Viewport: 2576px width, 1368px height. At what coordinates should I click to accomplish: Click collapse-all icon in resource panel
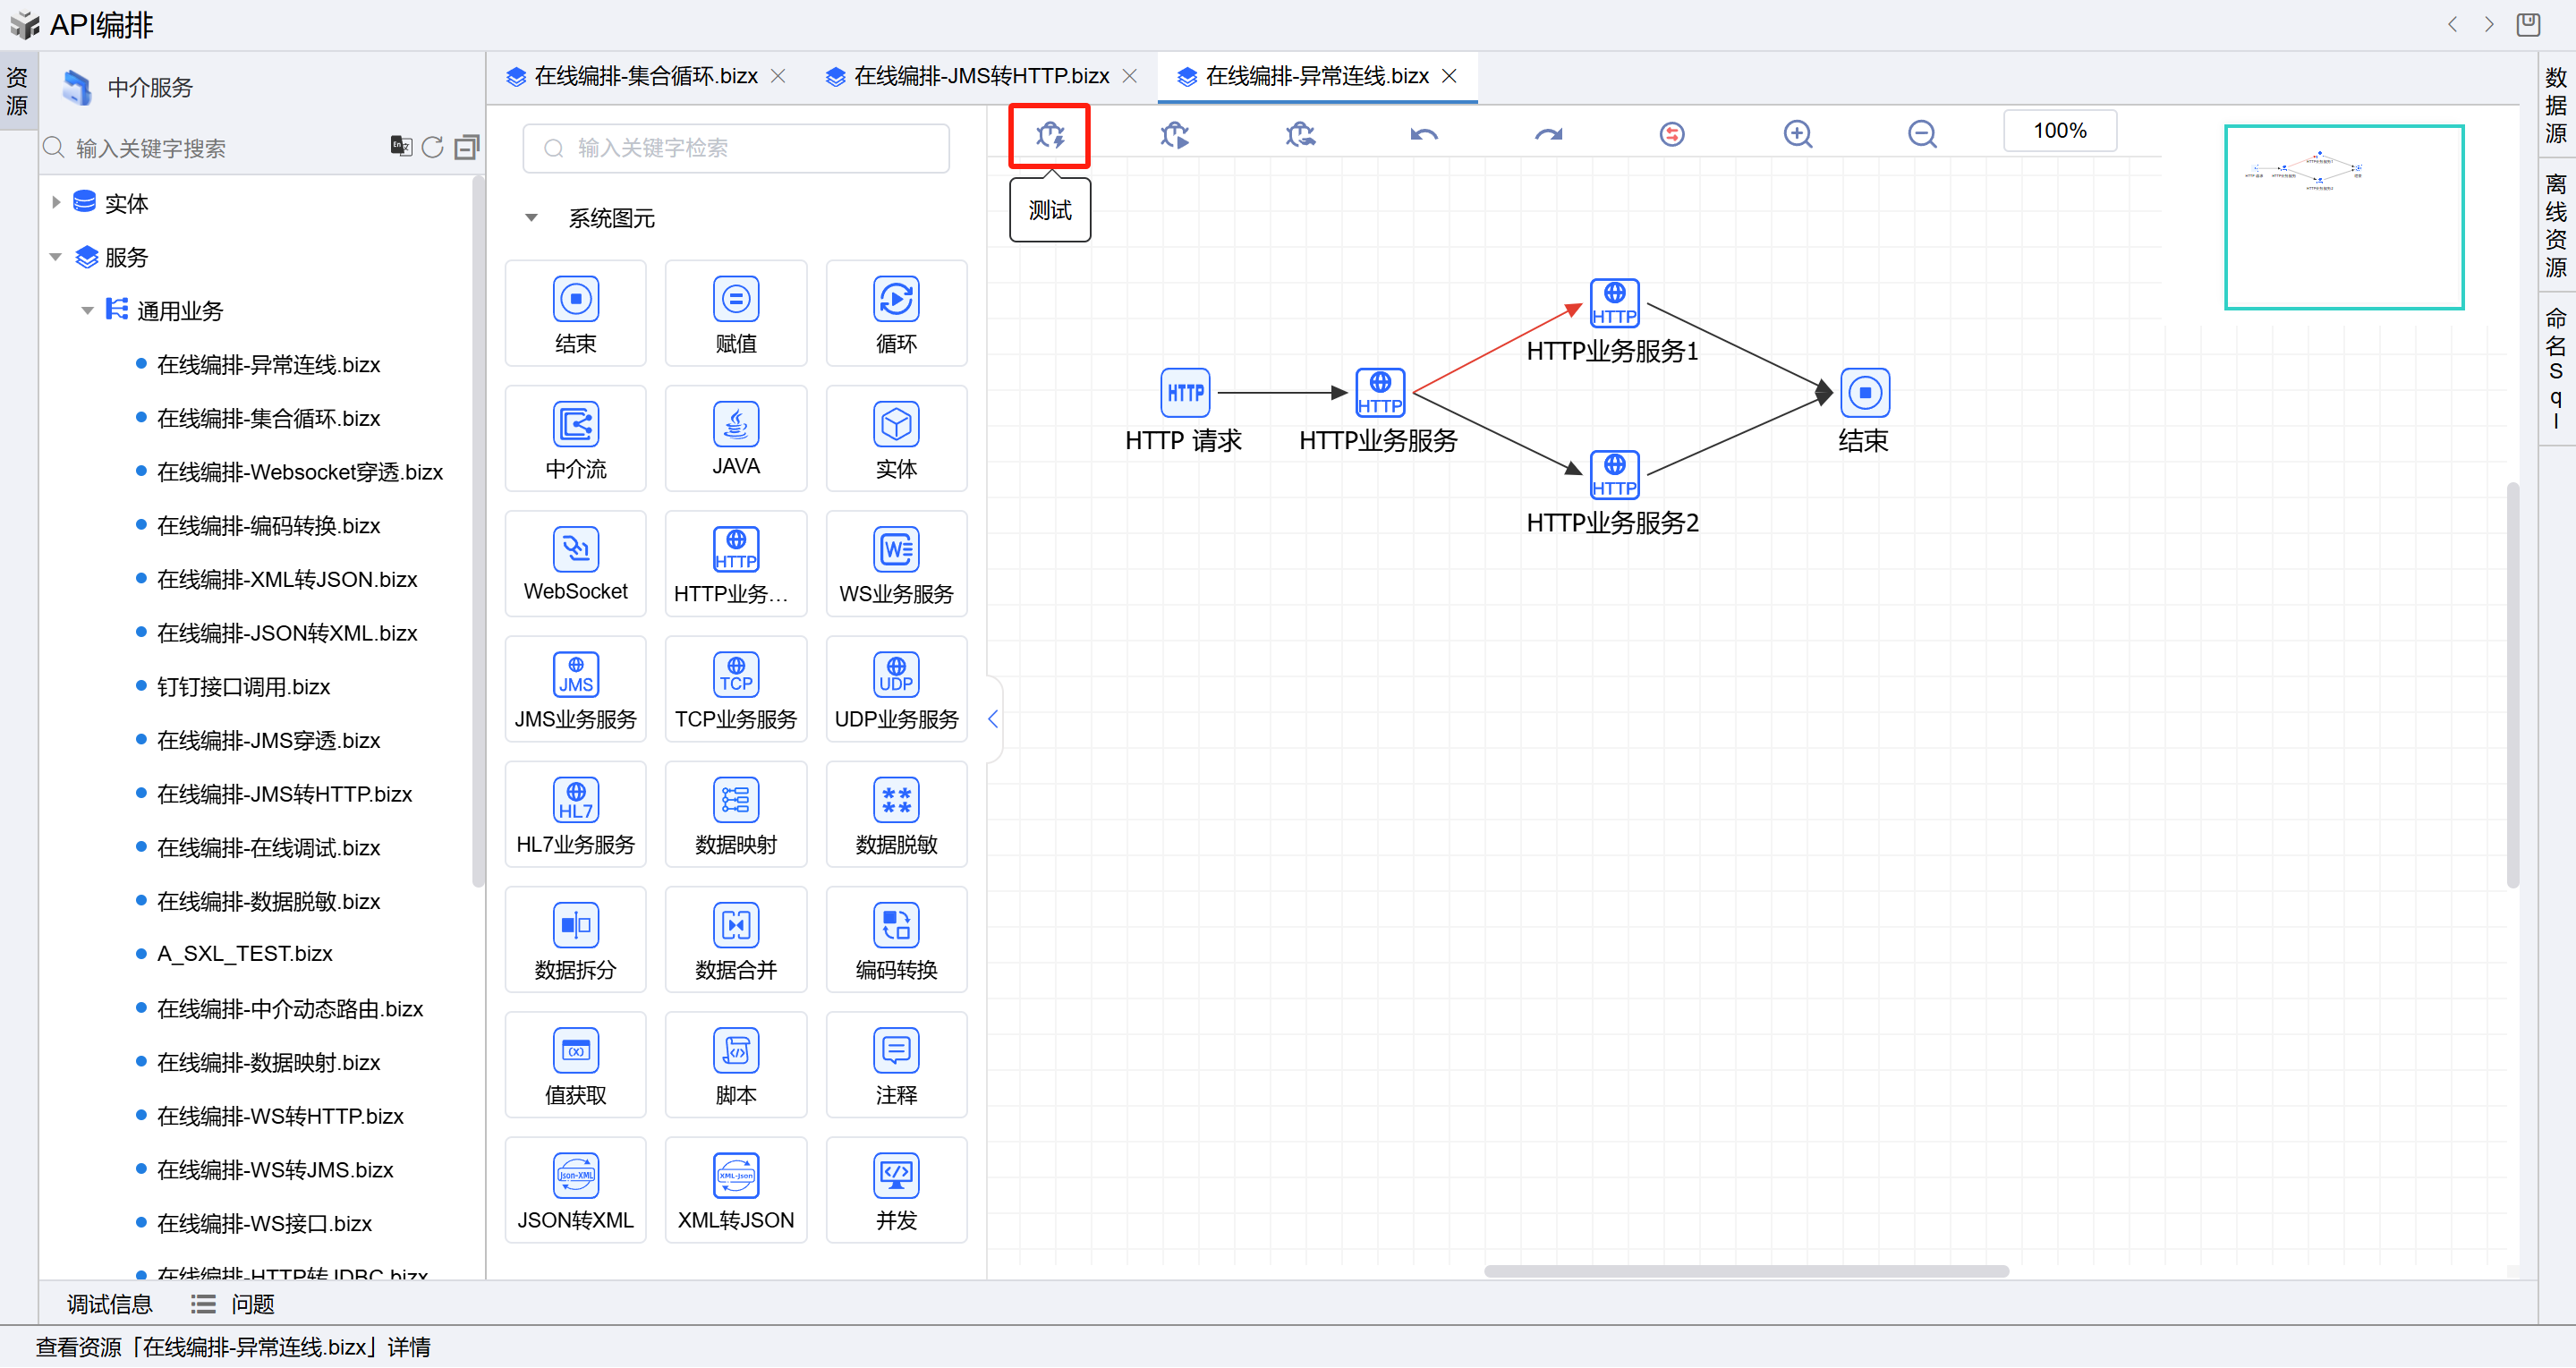pos(466,147)
